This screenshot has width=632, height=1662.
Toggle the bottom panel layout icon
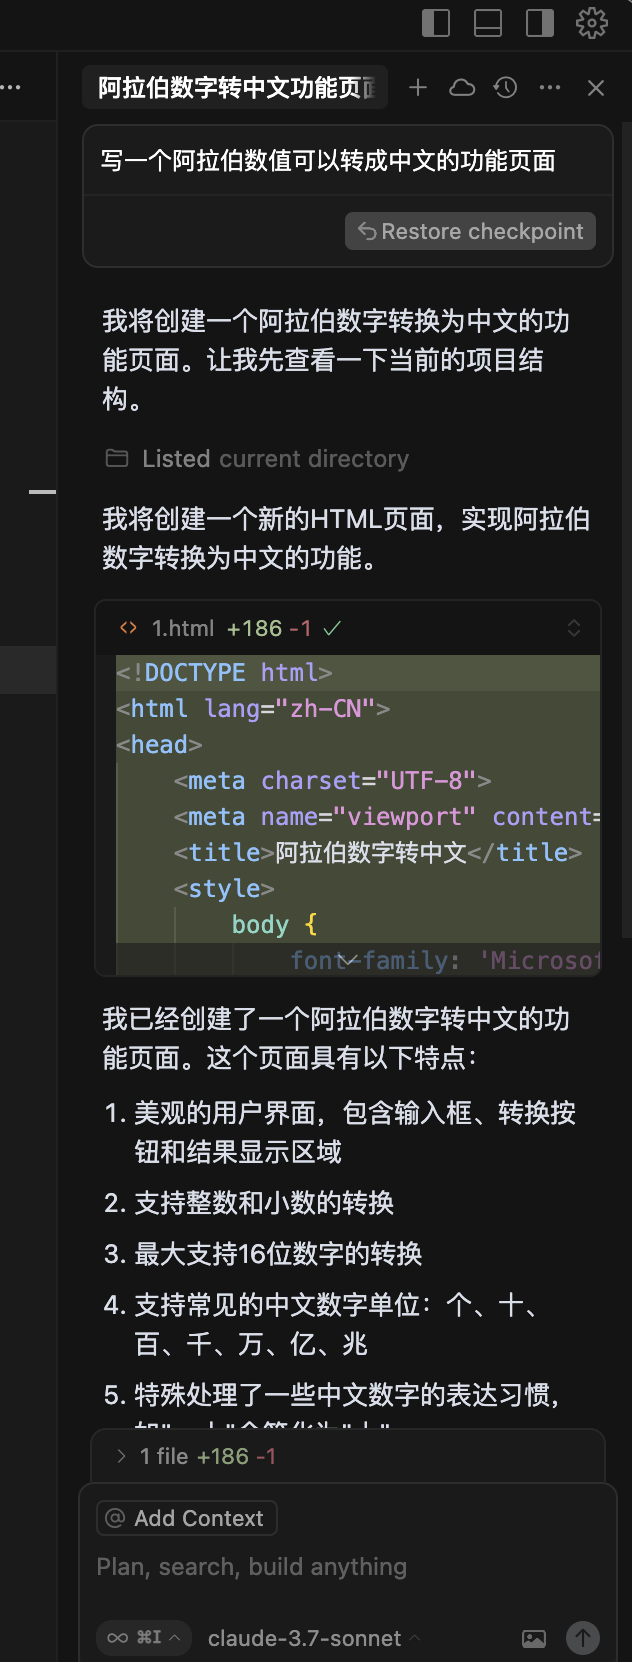(488, 22)
